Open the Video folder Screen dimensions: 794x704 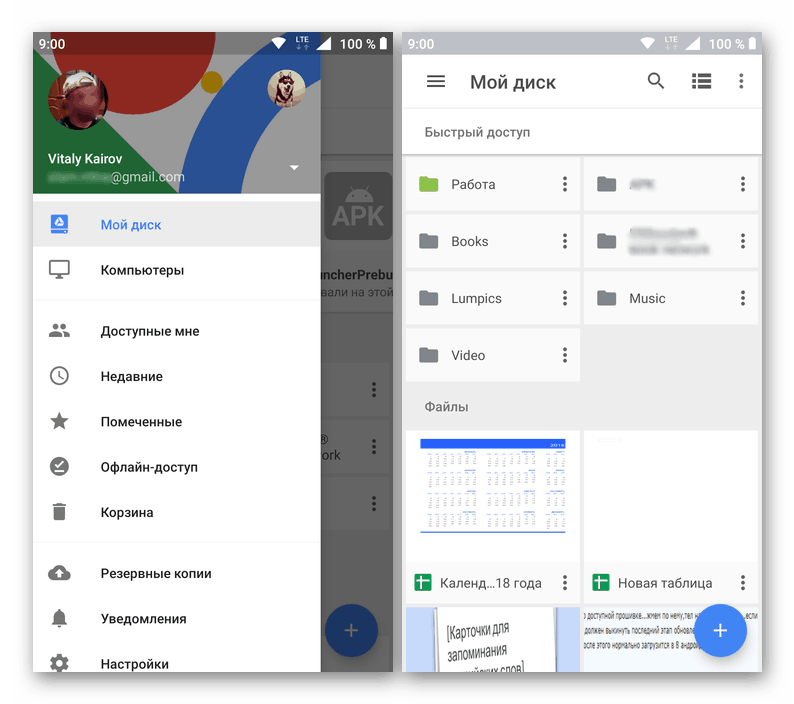[x=493, y=355]
